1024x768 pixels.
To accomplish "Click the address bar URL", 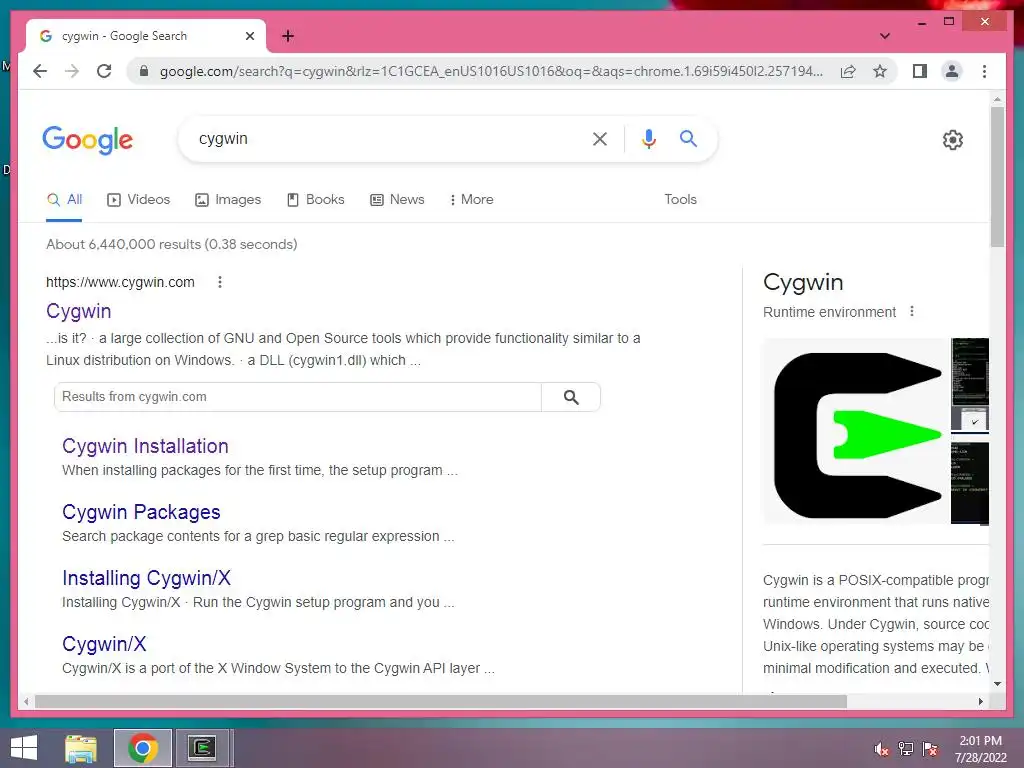I will 491,71.
